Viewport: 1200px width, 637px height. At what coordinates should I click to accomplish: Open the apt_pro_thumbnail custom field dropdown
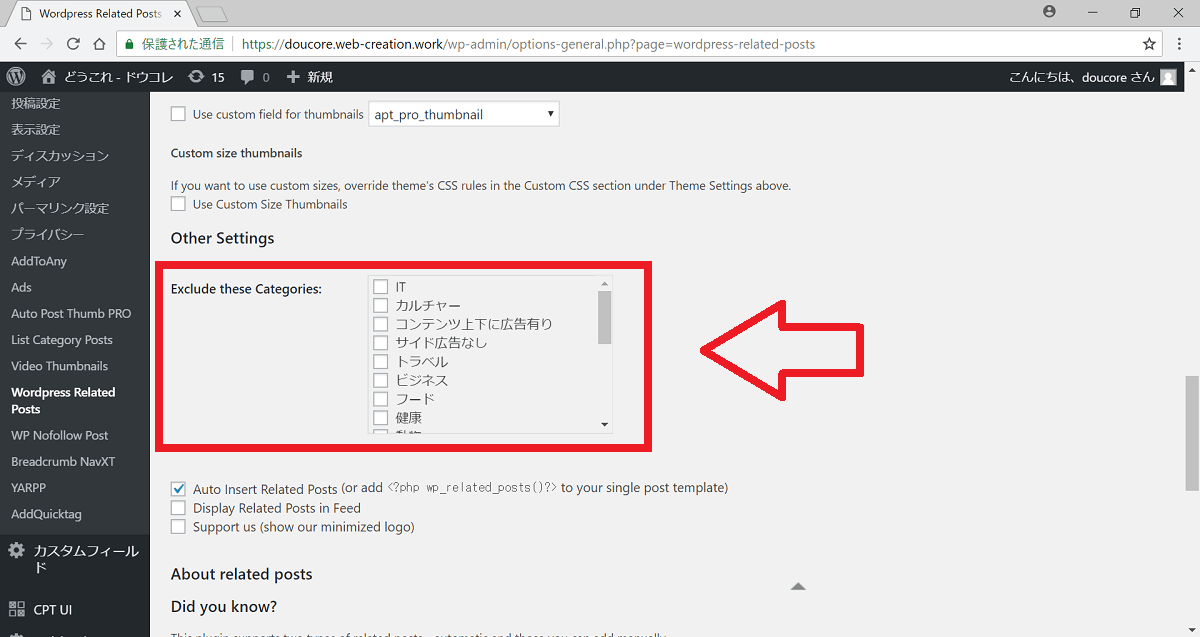pos(464,114)
